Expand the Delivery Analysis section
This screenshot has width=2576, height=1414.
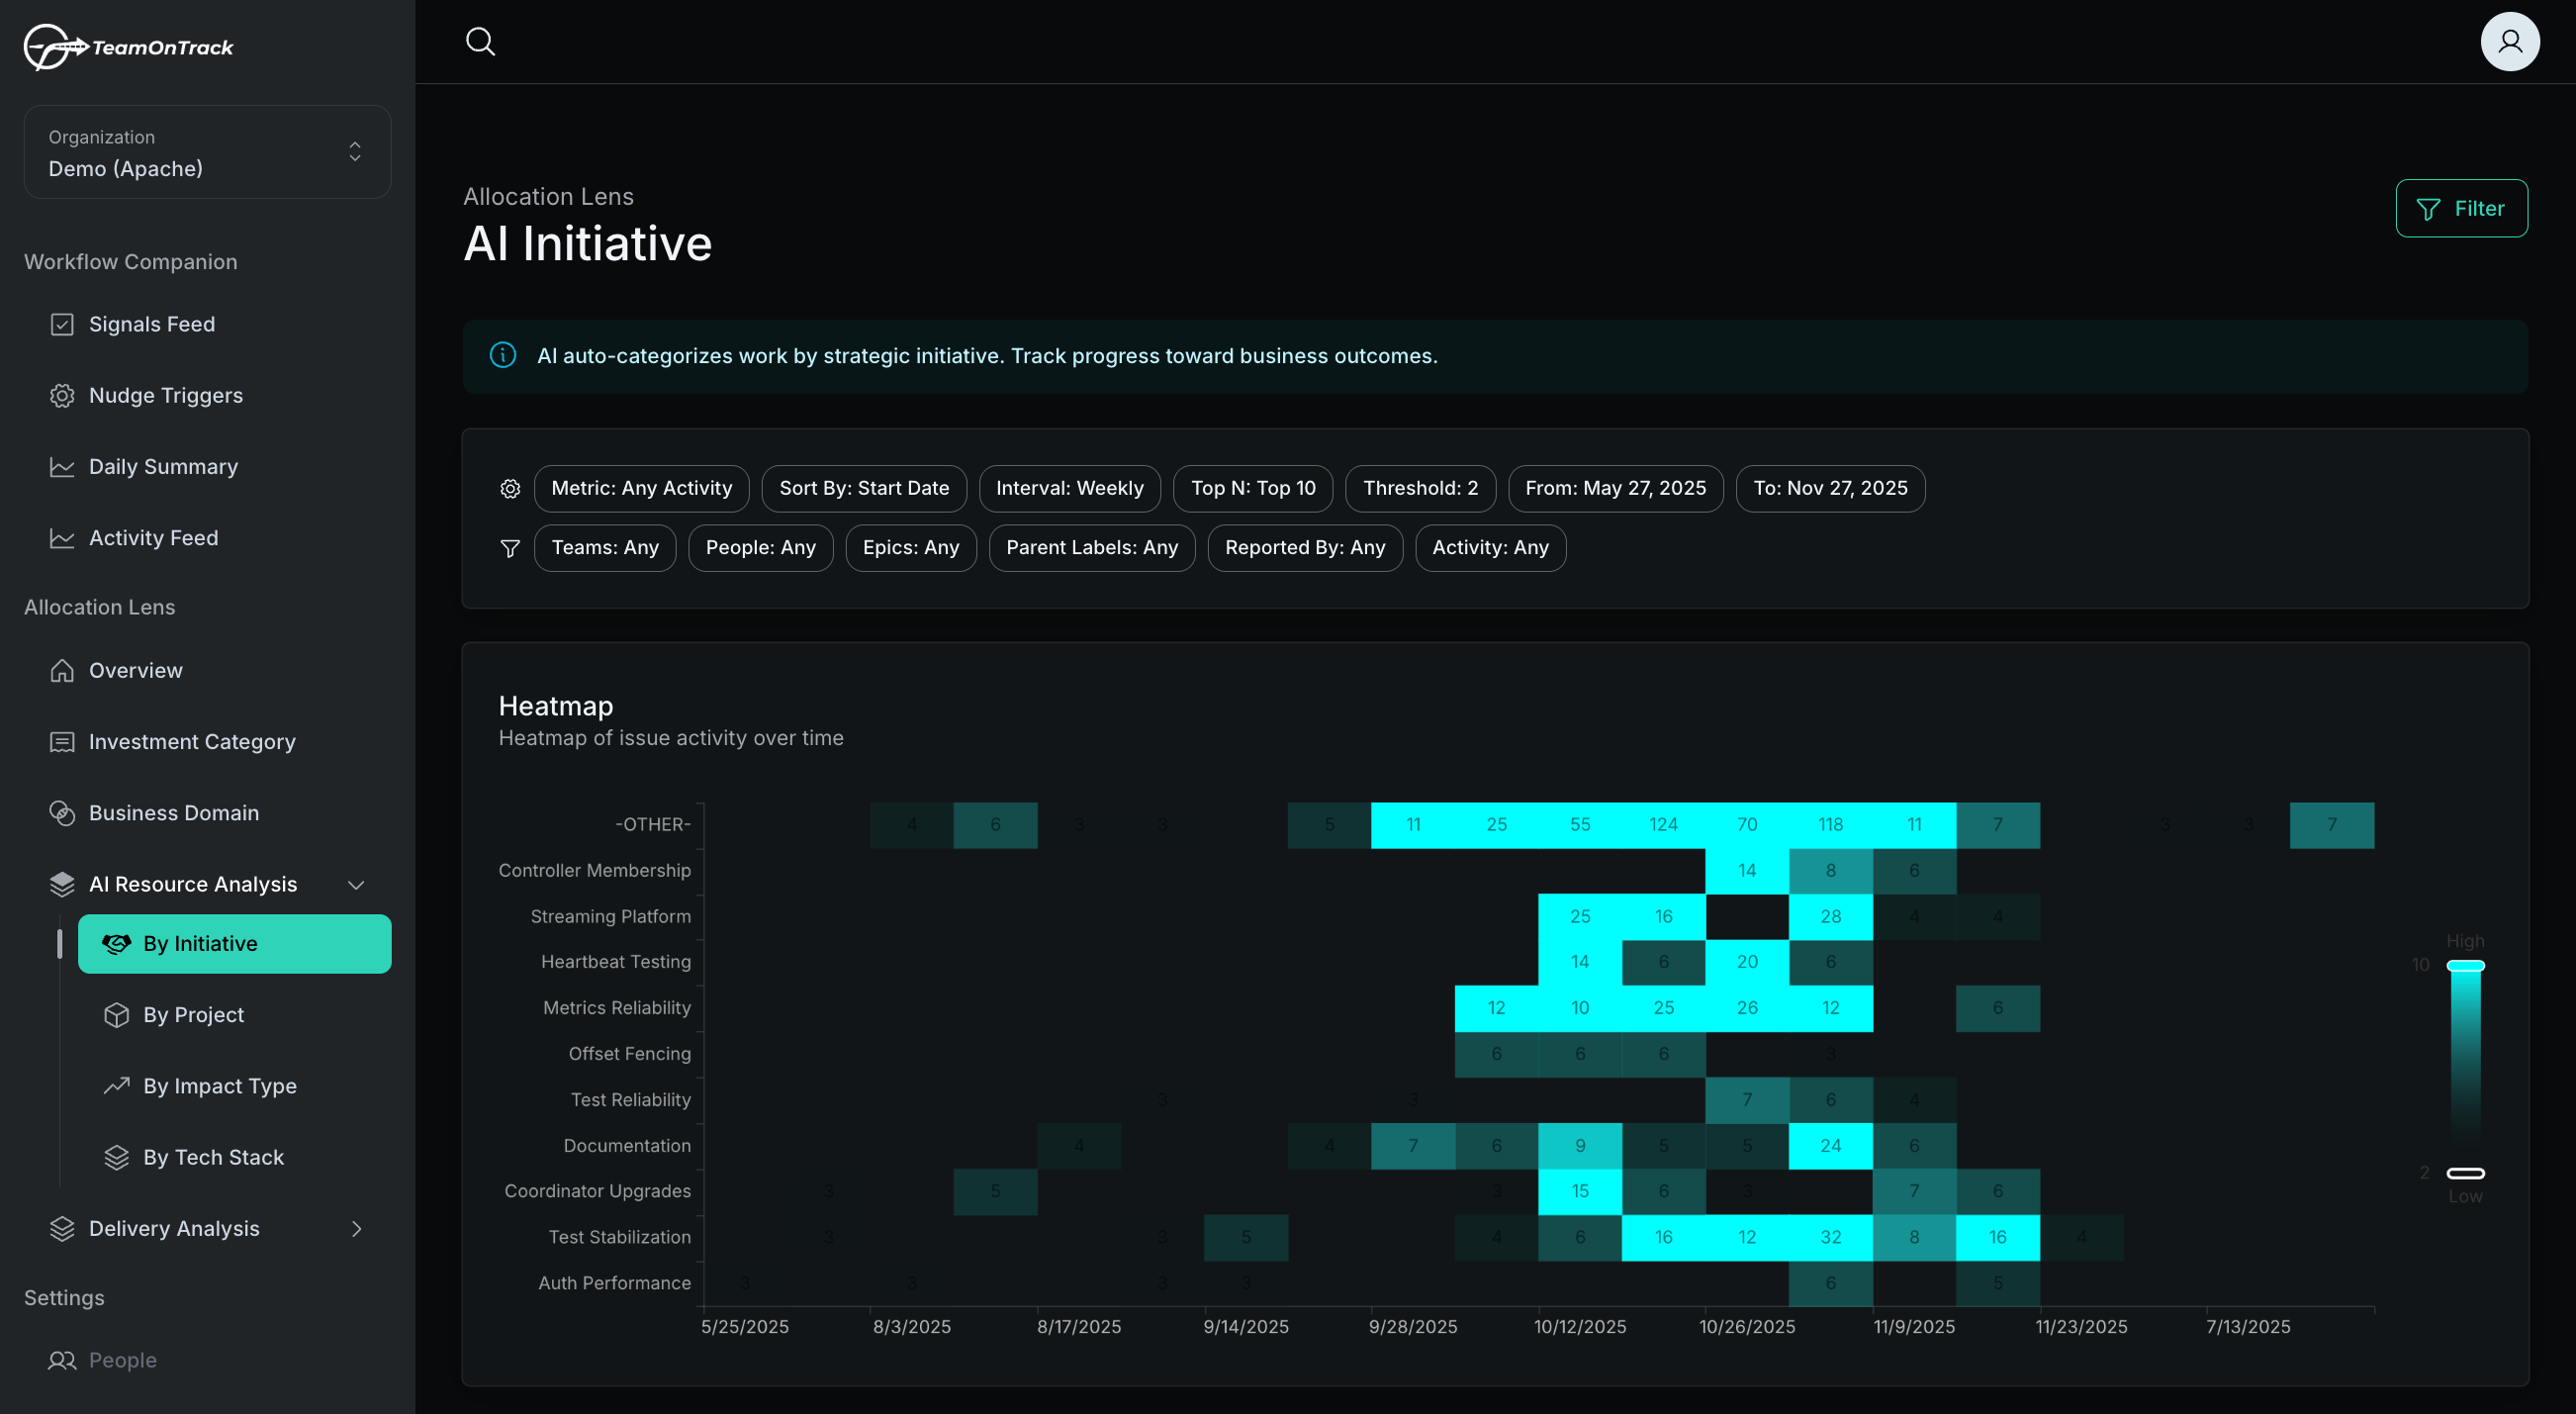(355, 1228)
